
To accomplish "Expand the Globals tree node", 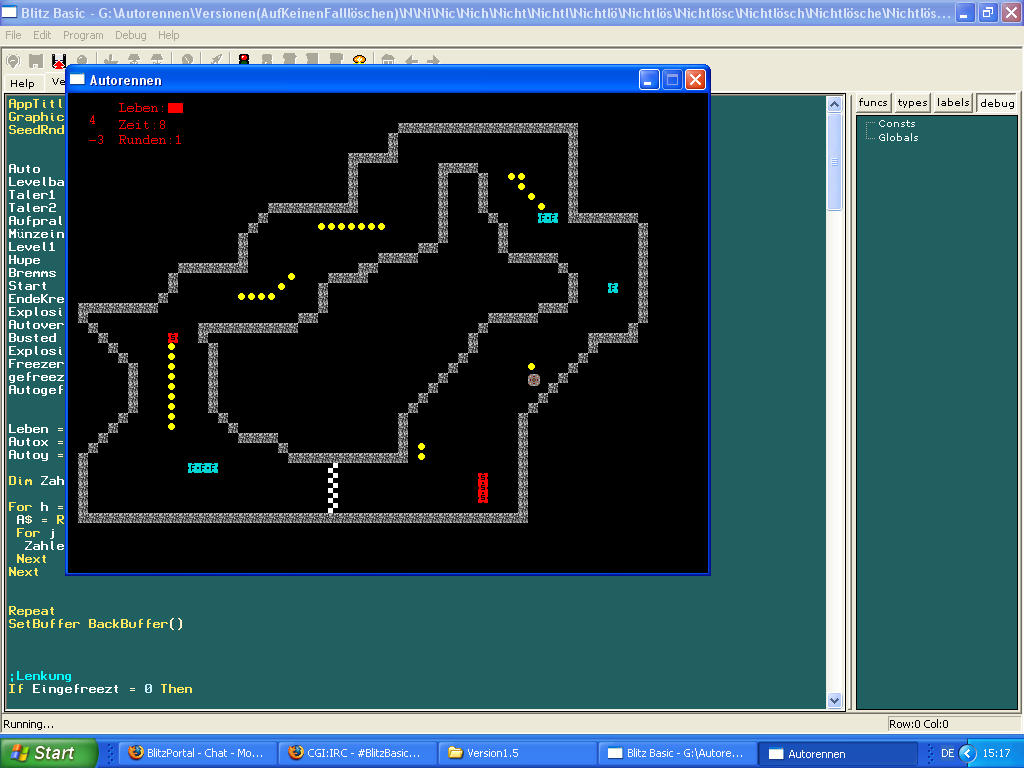I will tap(868, 138).
